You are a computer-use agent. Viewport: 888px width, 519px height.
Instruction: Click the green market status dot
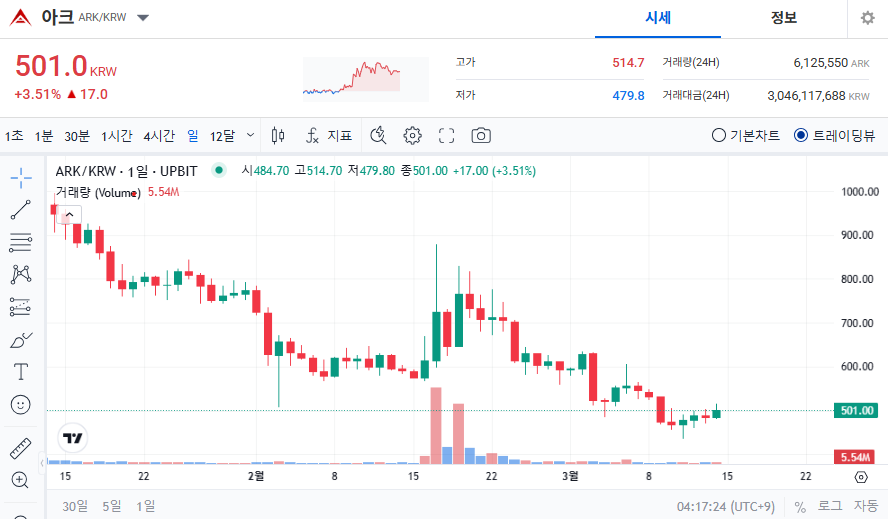[219, 170]
